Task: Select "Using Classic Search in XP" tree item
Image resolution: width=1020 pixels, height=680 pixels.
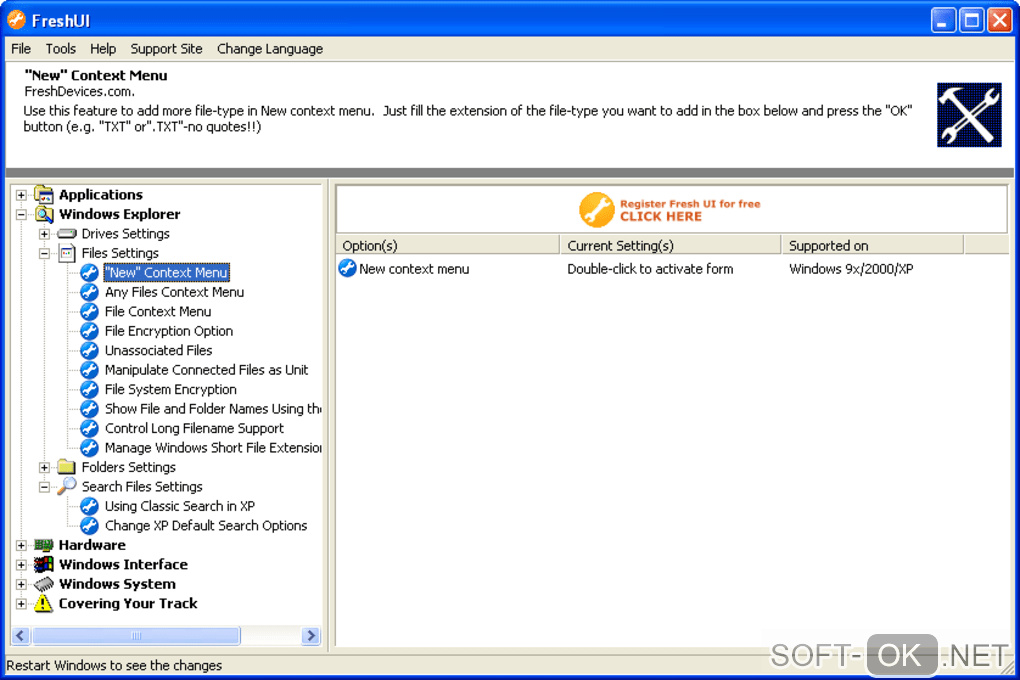Action: click(180, 506)
